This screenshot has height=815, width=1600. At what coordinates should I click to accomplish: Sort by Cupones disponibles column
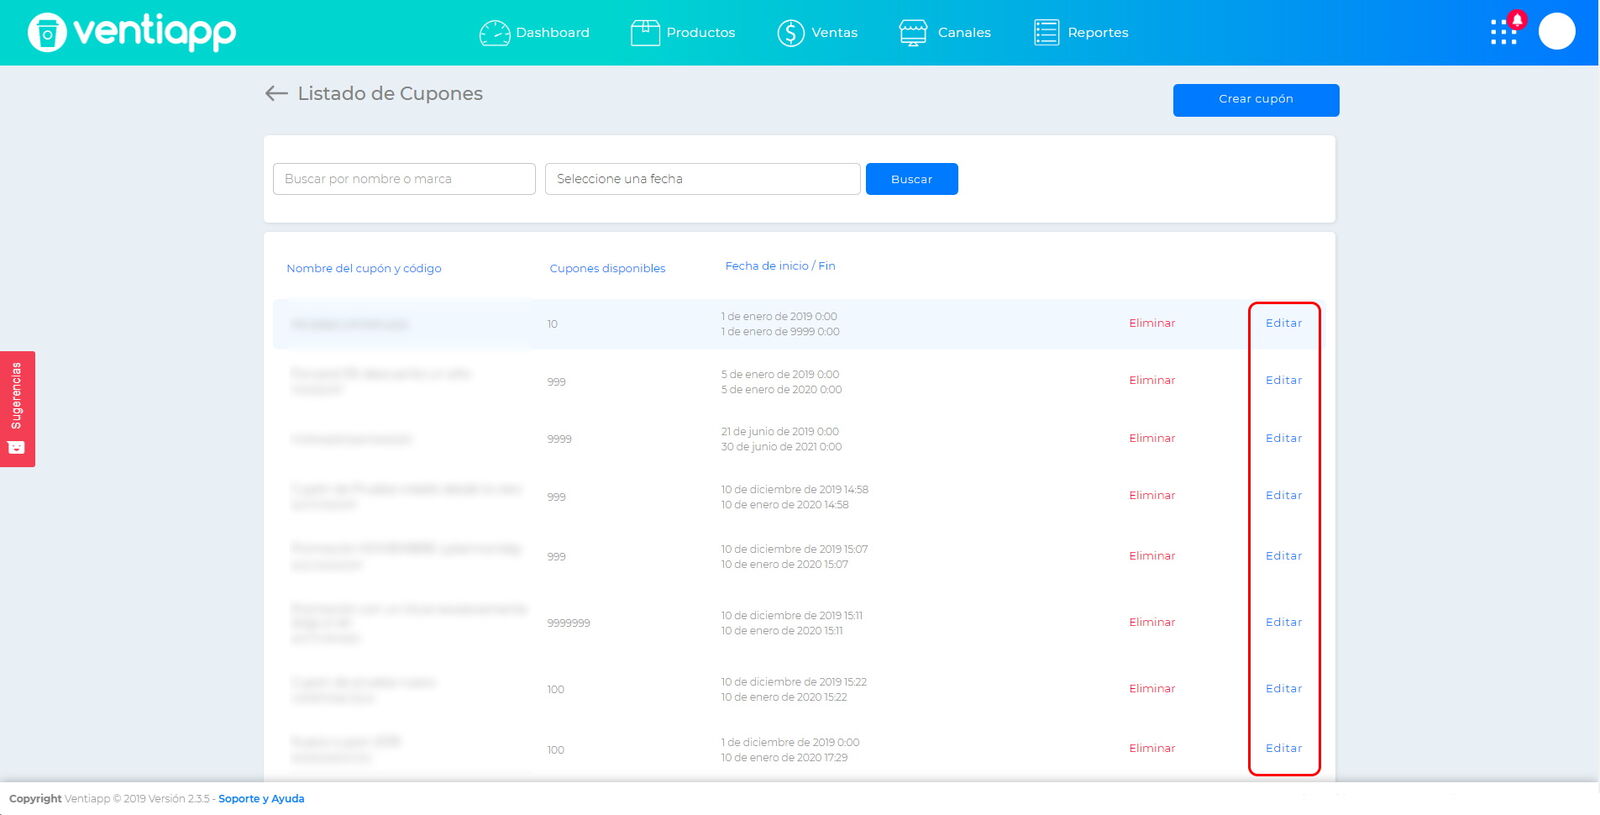pos(607,268)
